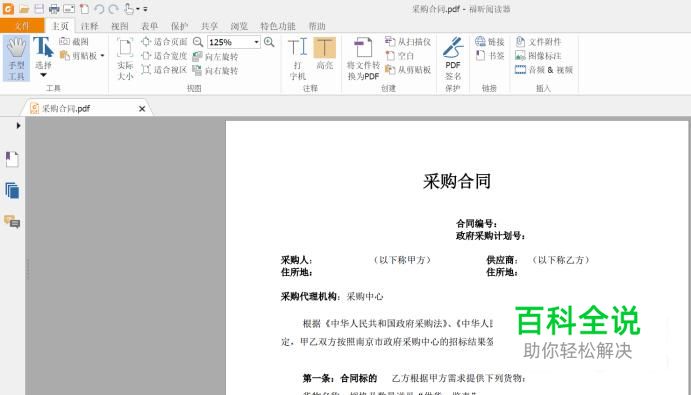Viewport: 691px width, 395px height.
Task: Select the 手型工具 hand tool
Action: (x=17, y=59)
